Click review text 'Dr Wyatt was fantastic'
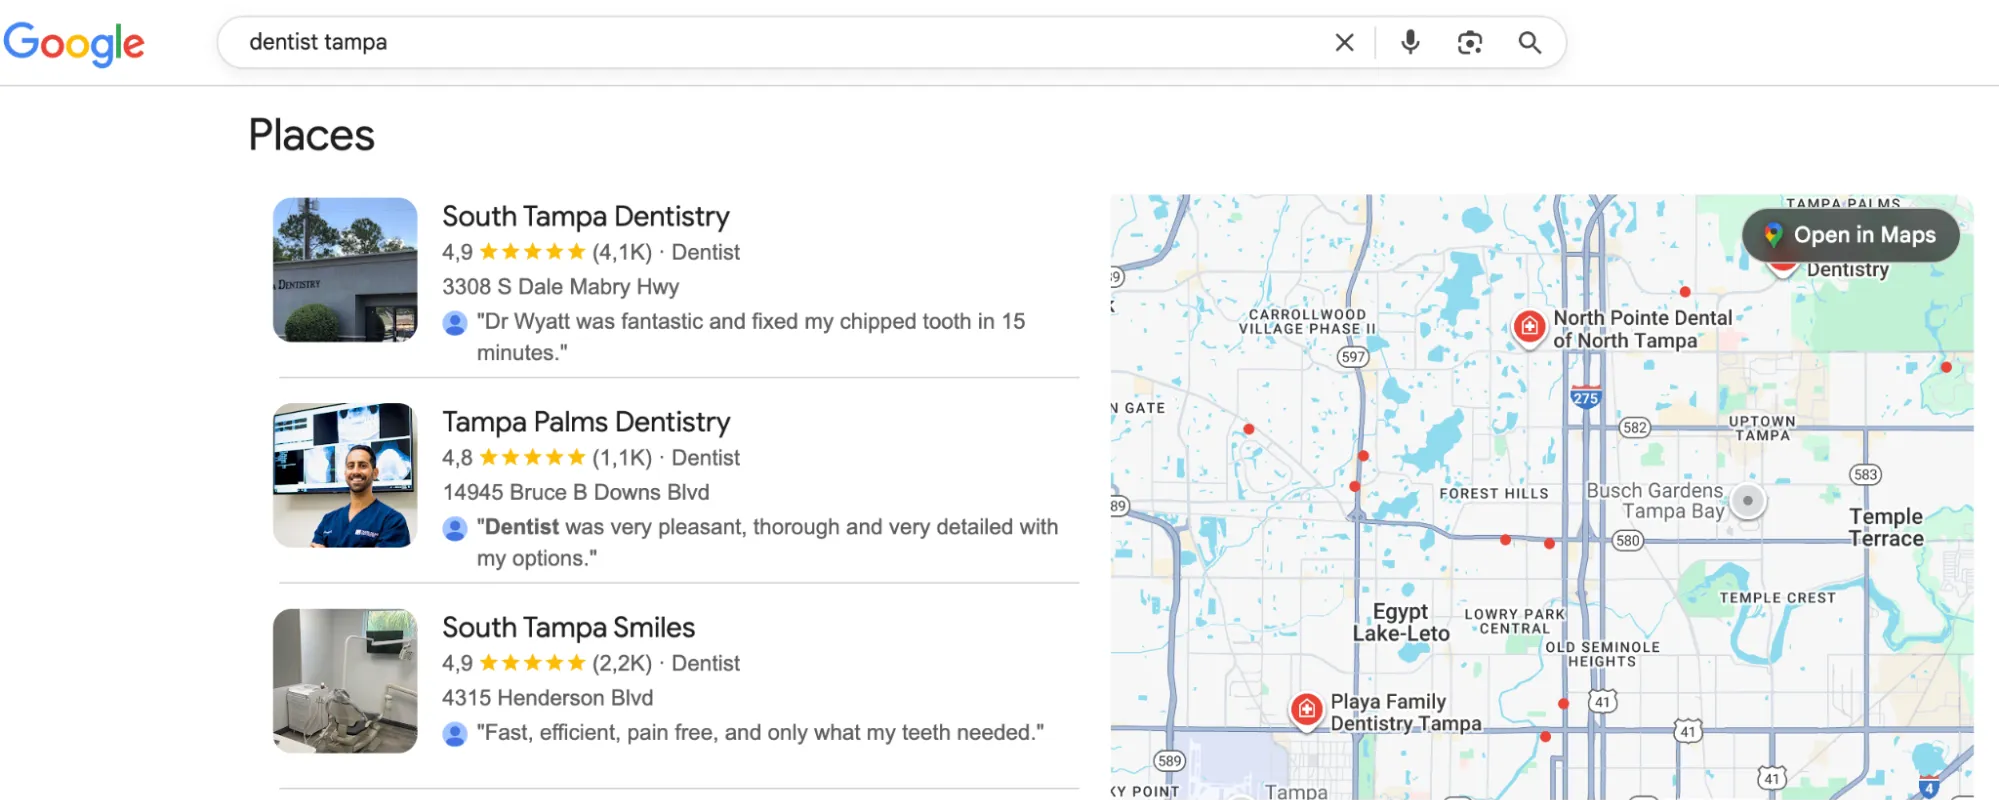 point(751,337)
